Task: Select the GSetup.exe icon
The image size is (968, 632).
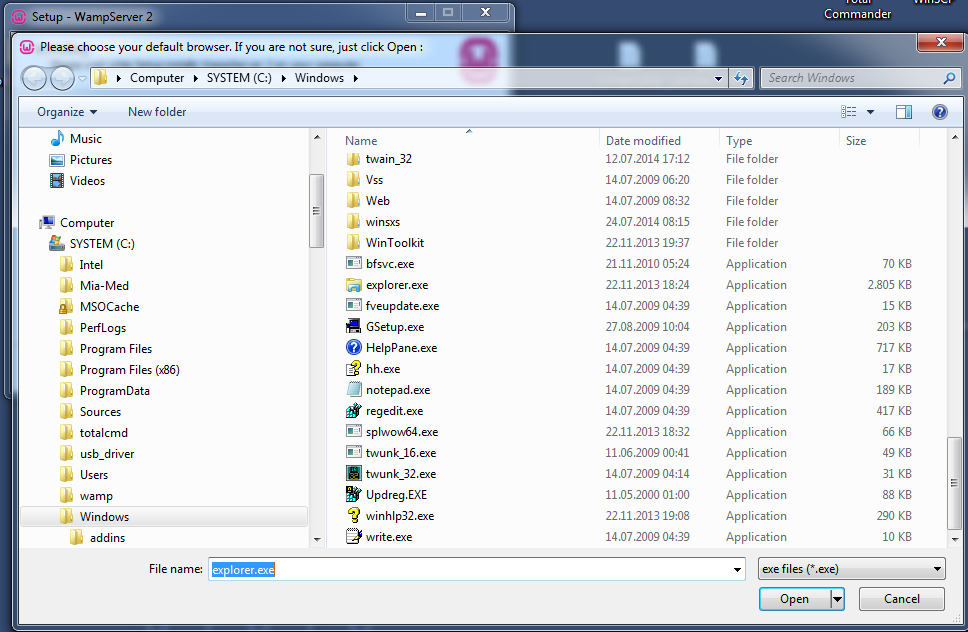Action: pos(353,327)
